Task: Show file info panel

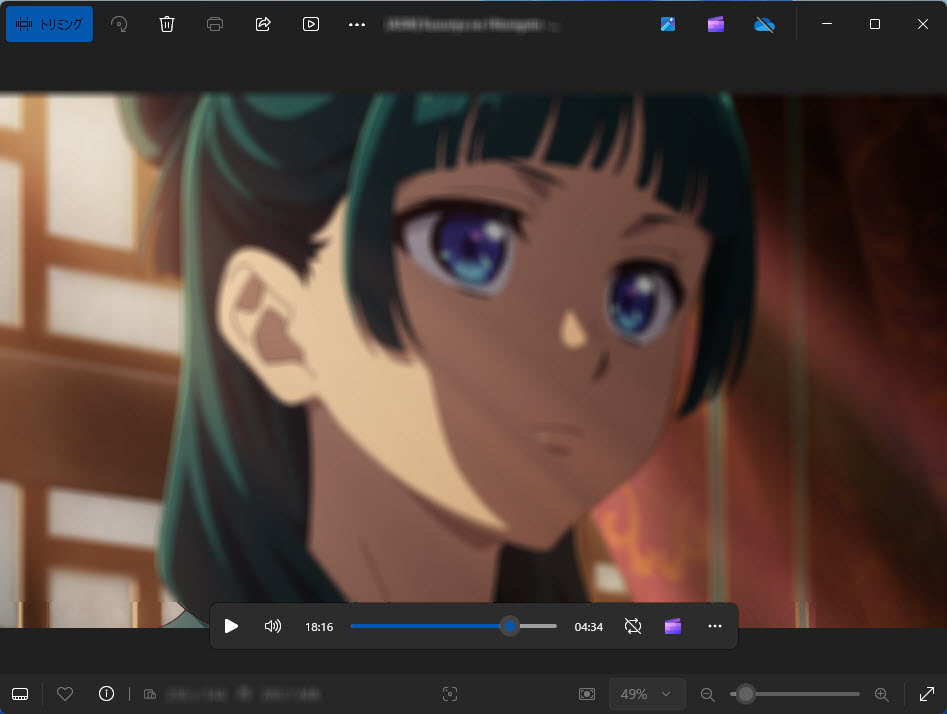Action: click(106, 694)
